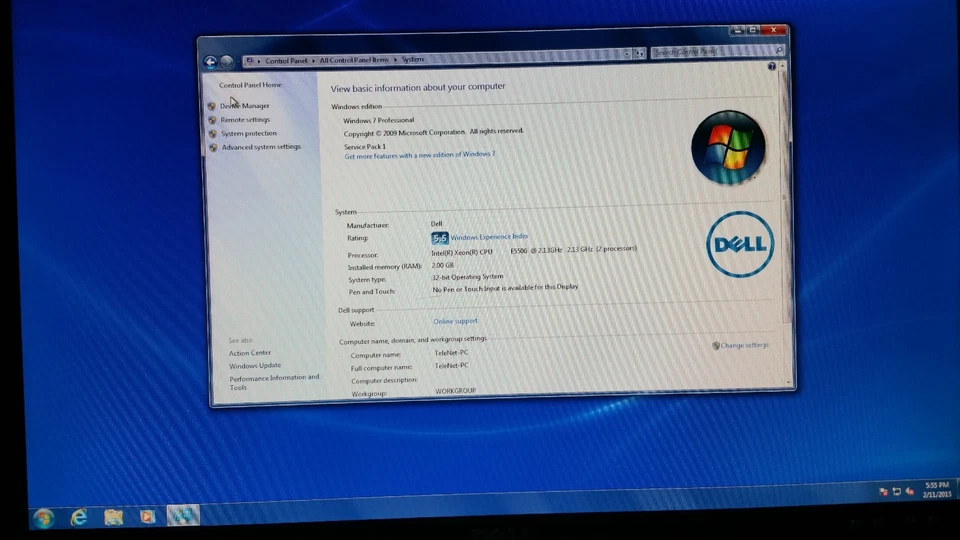Image resolution: width=960 pixels, height=540 pixels.
Task: Click Get more features with new edition link
Action: point(419,156)
